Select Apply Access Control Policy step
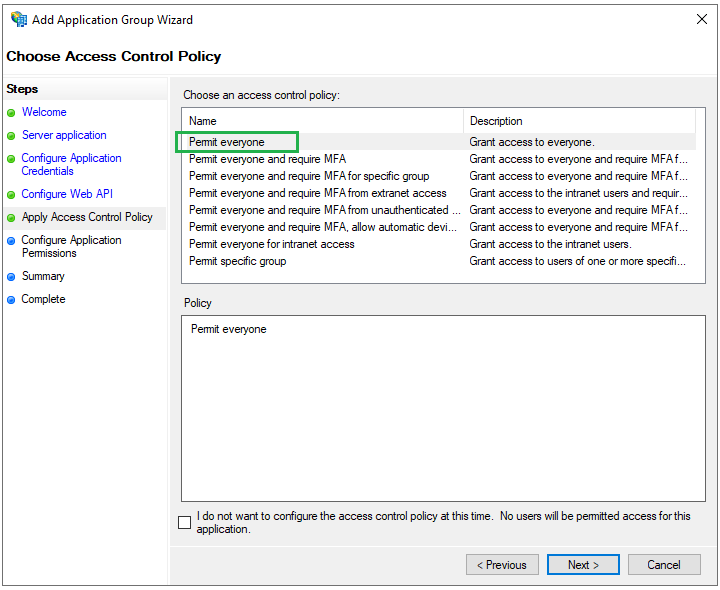720x590 pixels. point(87,217)
